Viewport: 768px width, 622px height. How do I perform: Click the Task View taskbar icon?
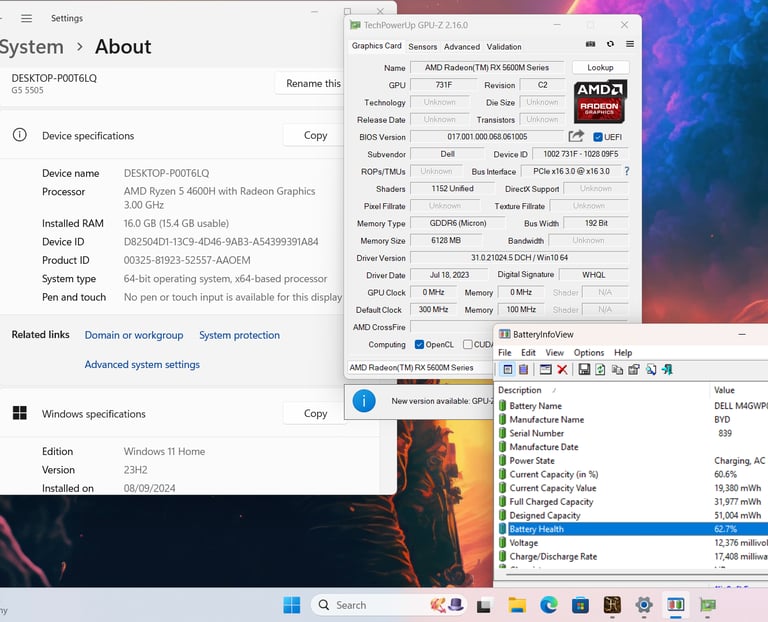484,606
